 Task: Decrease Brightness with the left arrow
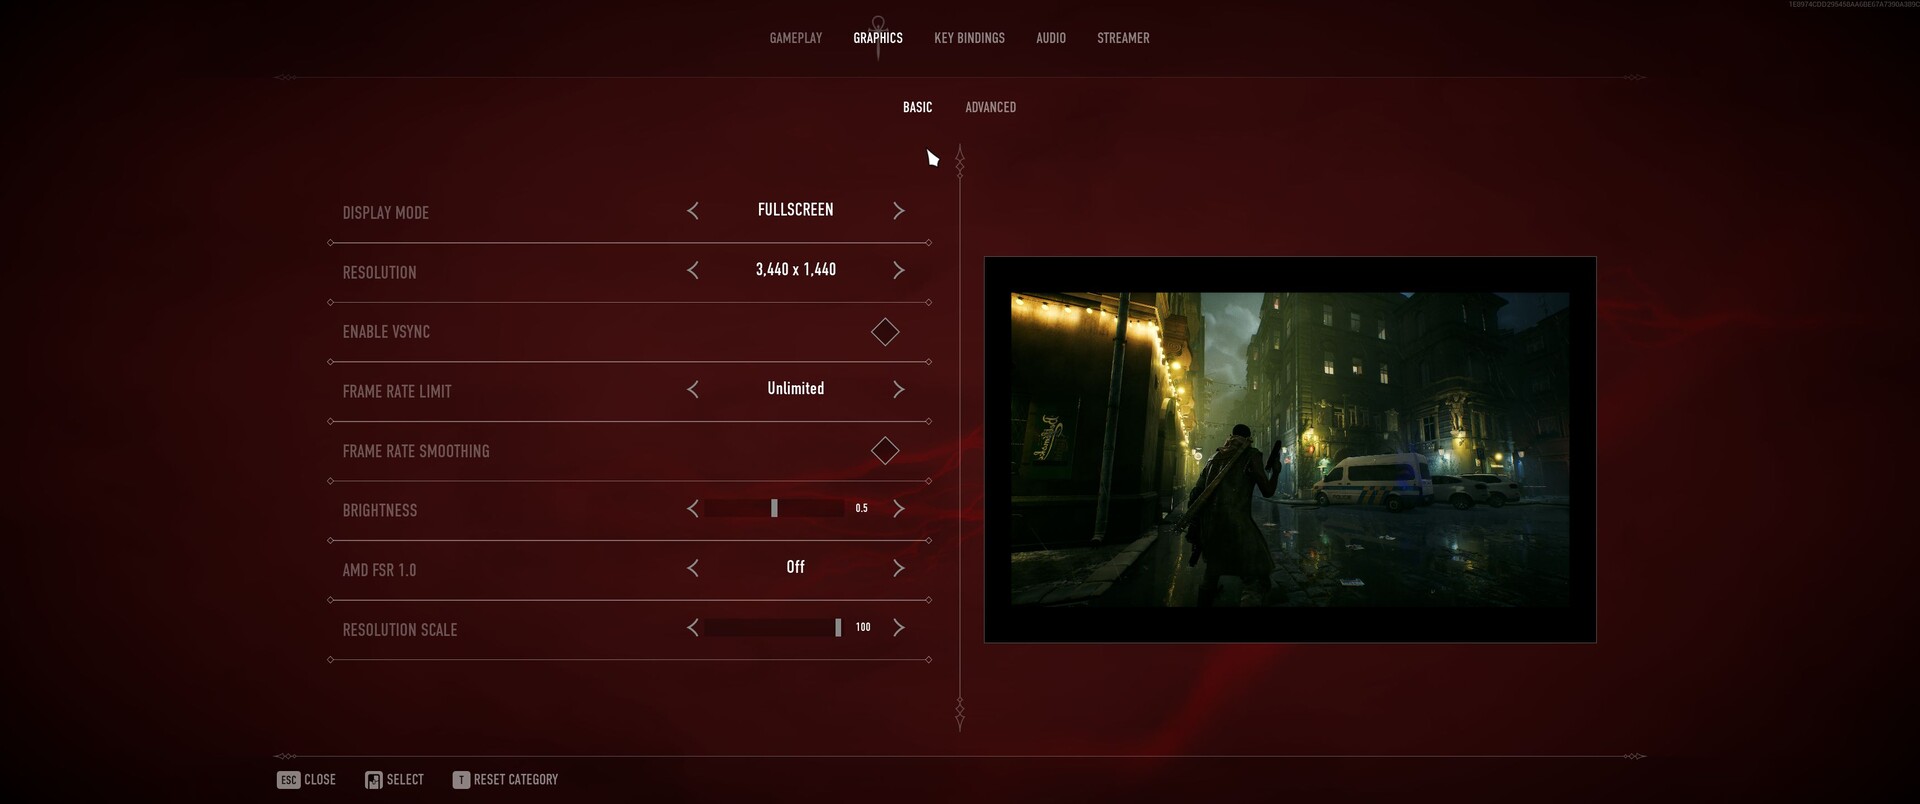pos(693,509)
